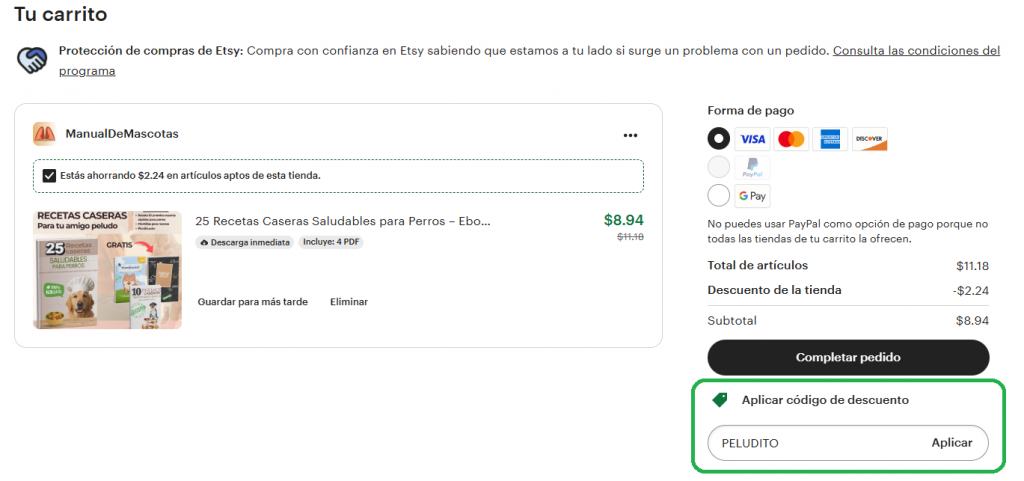Remove item with Eliminar link
This screenshot has width=1024, height=481.
[x=349, y=302]
